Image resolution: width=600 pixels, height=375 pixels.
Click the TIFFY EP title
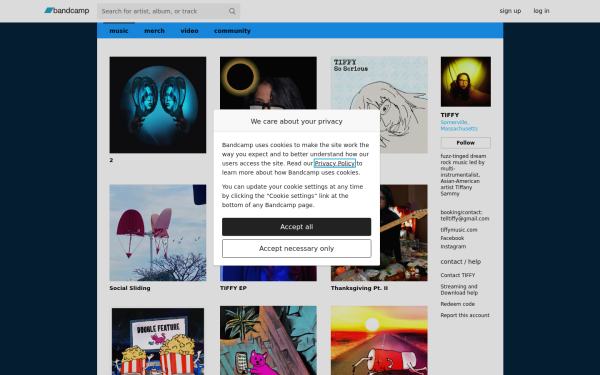tap(233, 288)
